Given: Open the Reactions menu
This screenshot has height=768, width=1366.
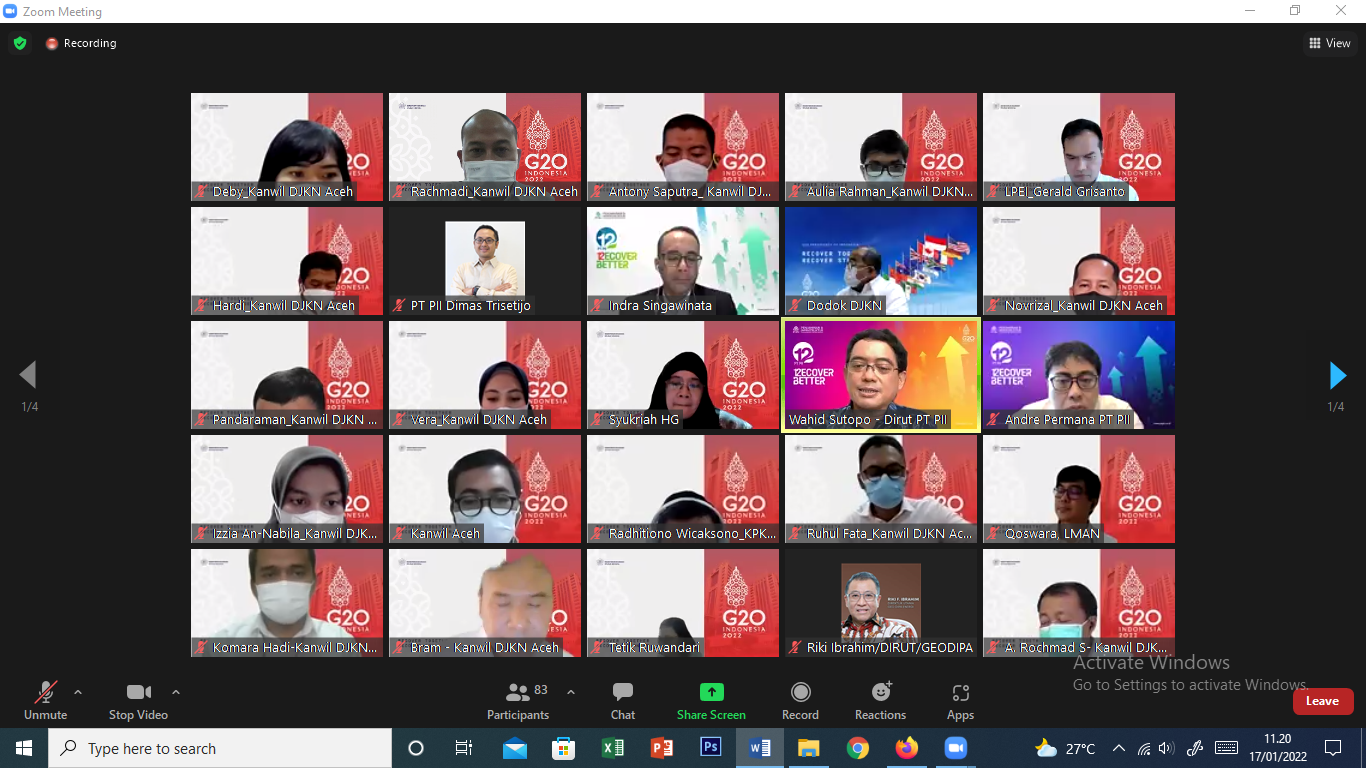Looking at the screenshot, I should coord(880,700).
